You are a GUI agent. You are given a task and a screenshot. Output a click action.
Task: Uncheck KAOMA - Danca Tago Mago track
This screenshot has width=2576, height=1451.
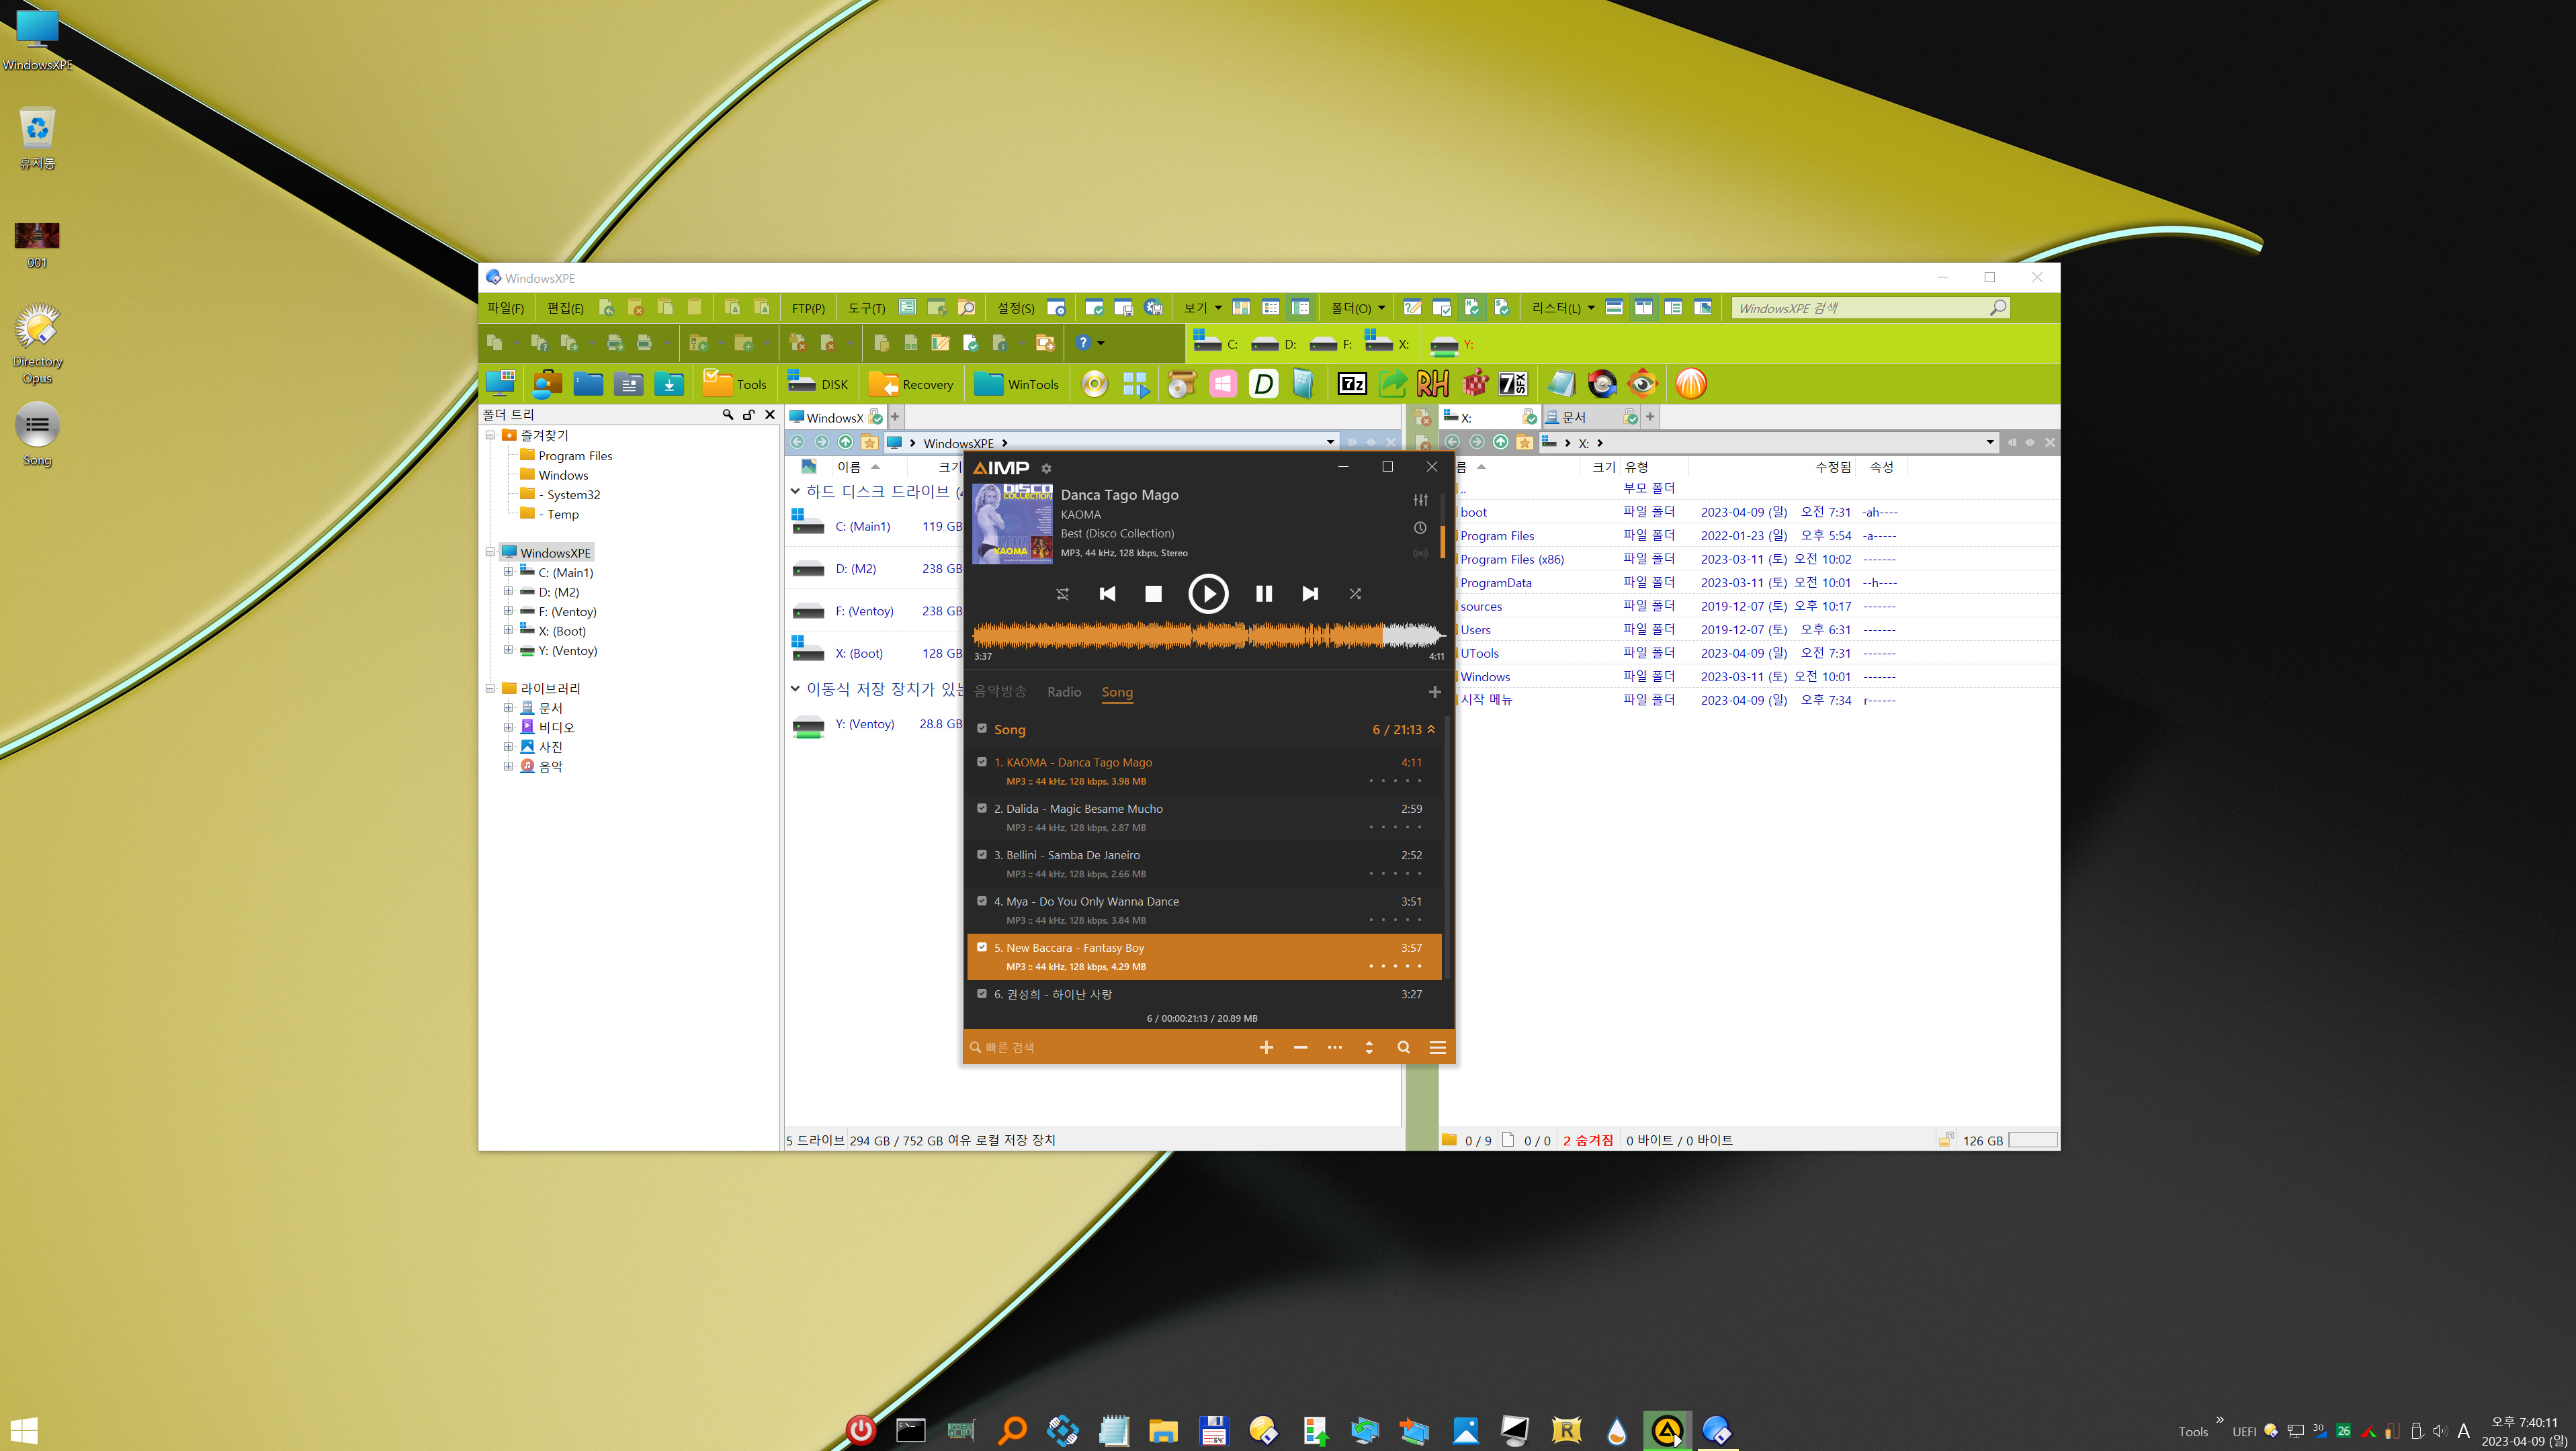[x=982, y=762]
